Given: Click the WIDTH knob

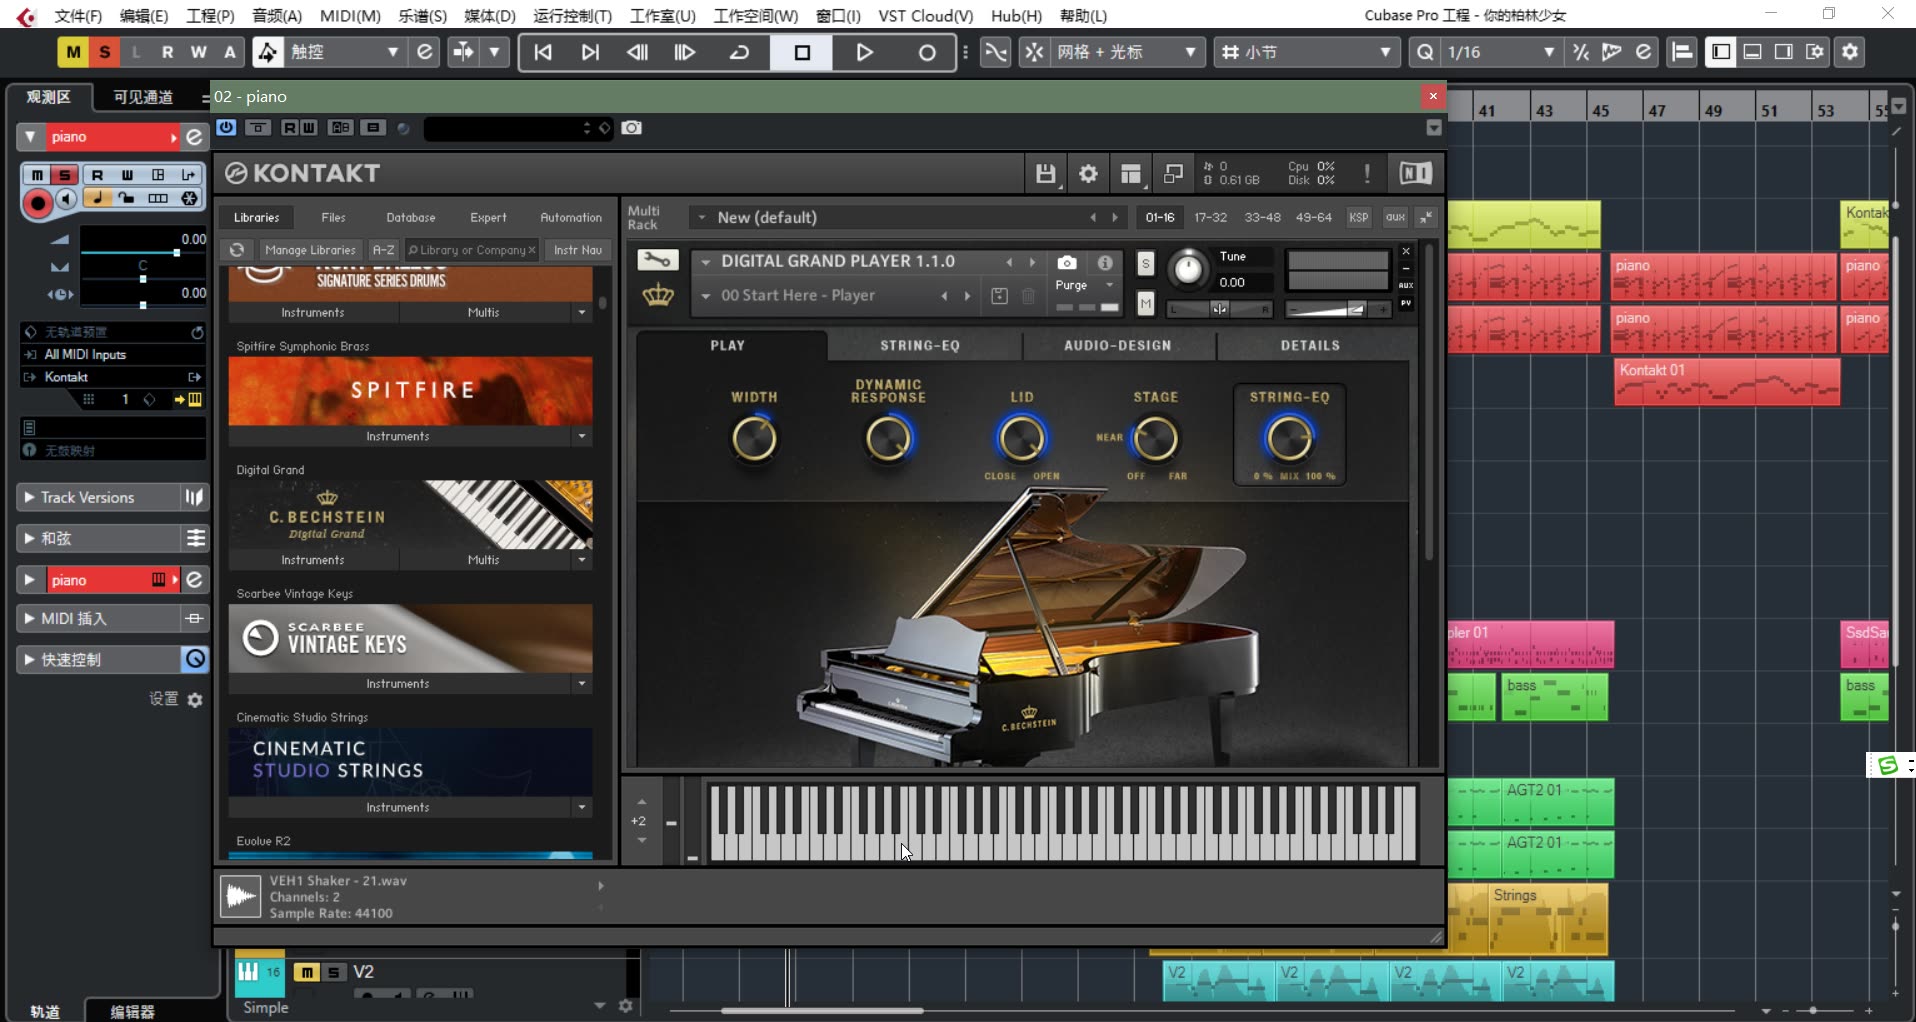Looking at the screenshot, I should coord(754,438).
